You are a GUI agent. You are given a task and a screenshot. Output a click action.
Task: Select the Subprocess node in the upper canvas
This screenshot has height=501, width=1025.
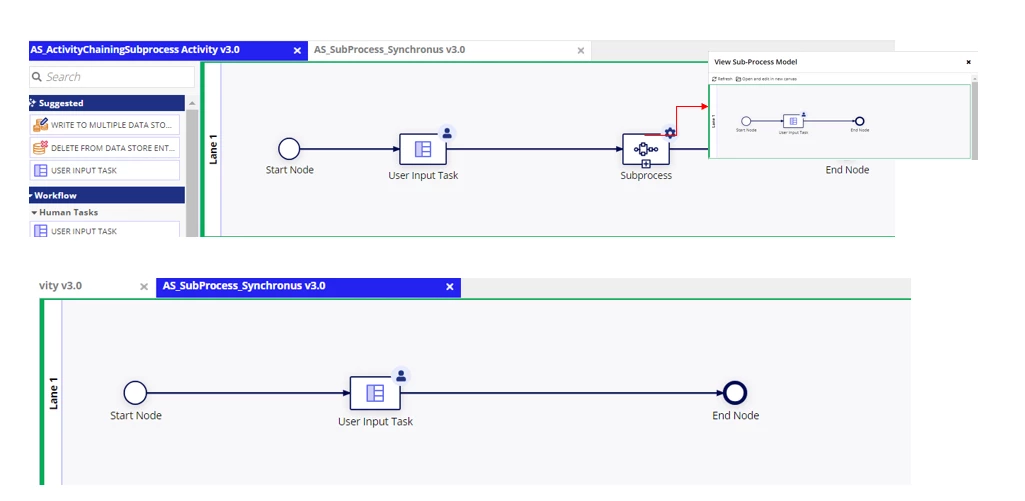click(x=646, y=149)
